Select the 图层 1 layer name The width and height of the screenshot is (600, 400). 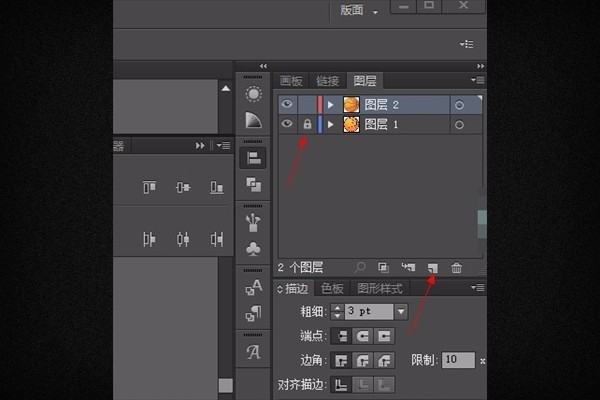click(381, 124)
